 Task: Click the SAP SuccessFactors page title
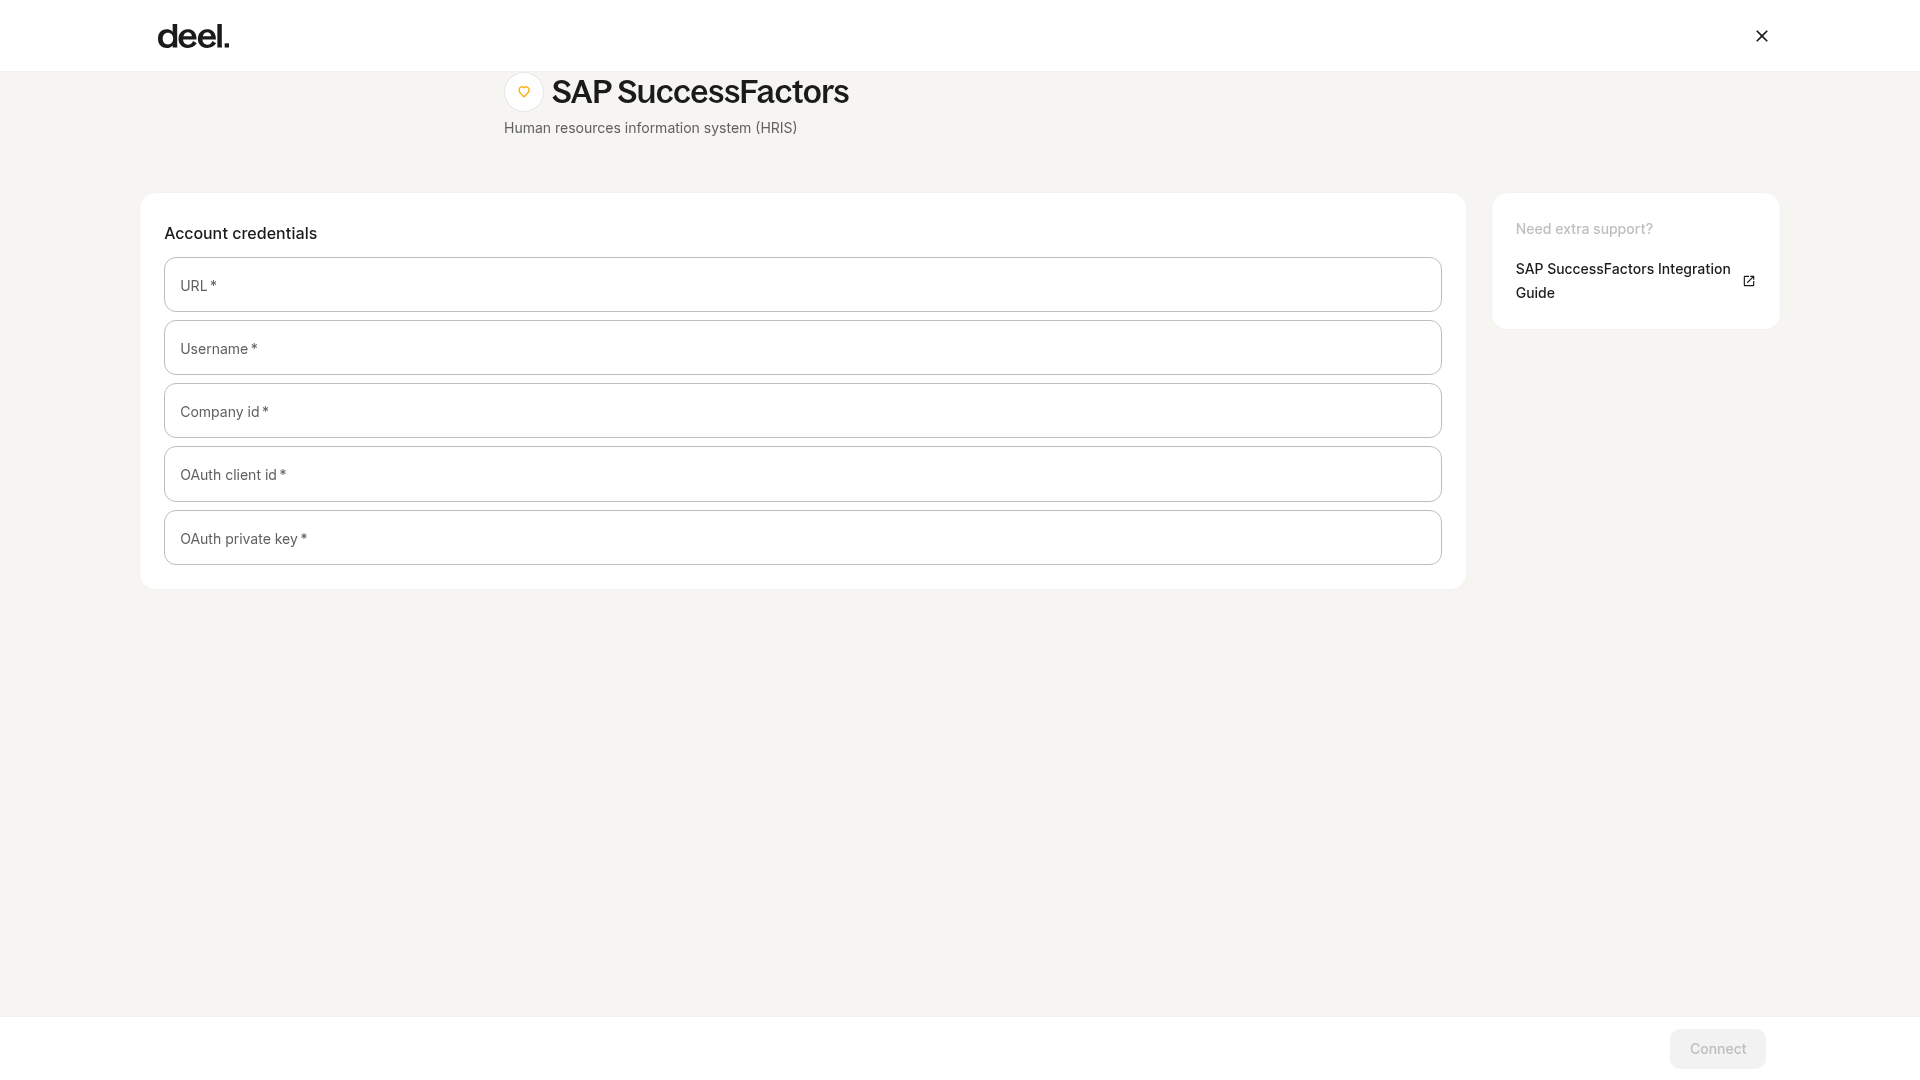point(700,92)
